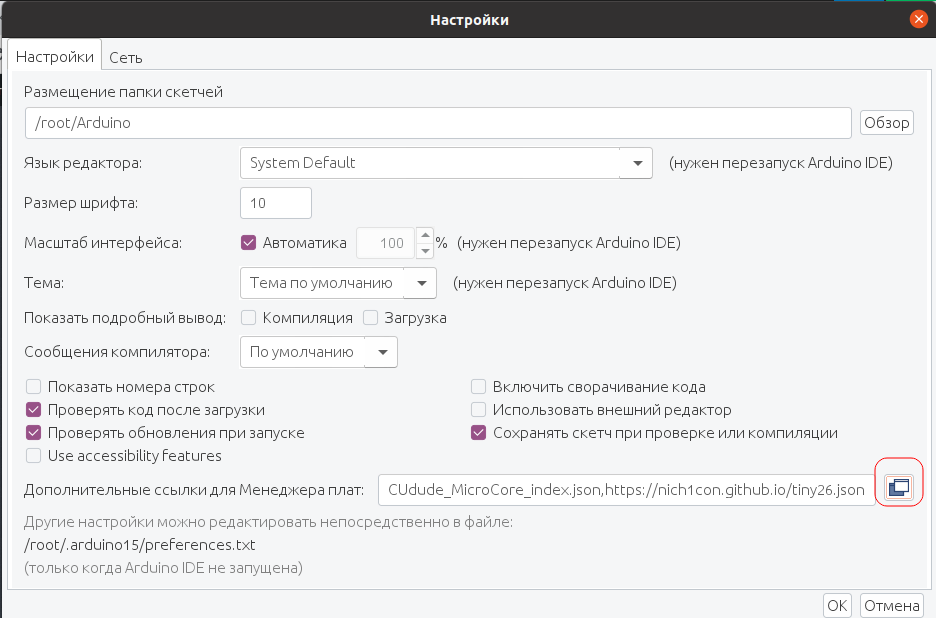Toggle the Автоматика scale checkbox
Viewport: 936px width, 618px height.
coord(249,242)
